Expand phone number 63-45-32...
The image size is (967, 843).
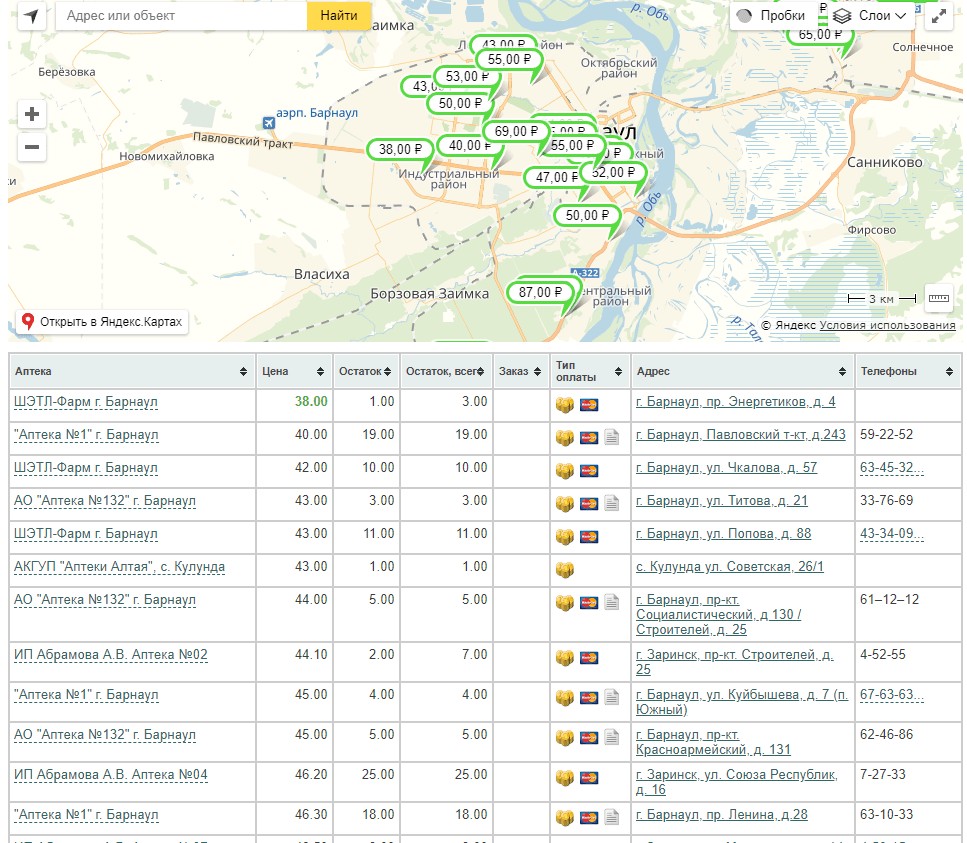892,468
